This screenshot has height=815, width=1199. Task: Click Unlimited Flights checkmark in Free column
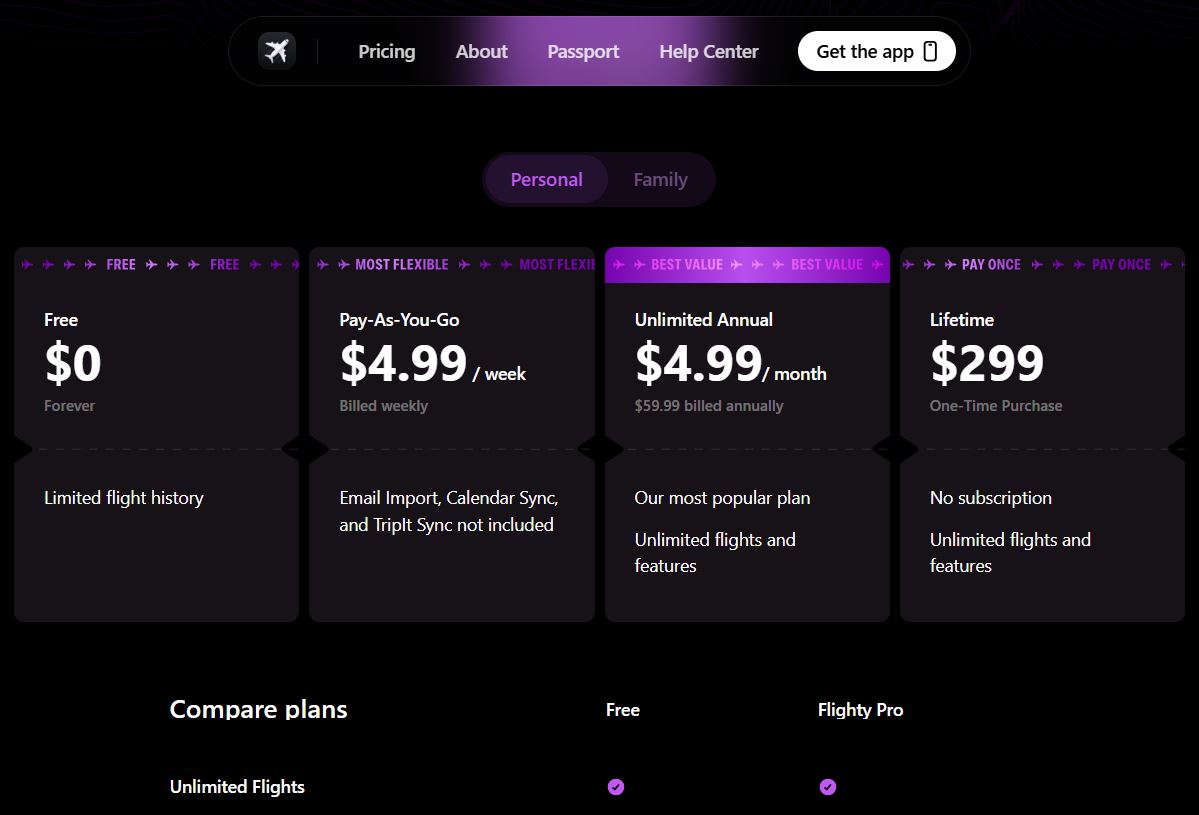616,787
